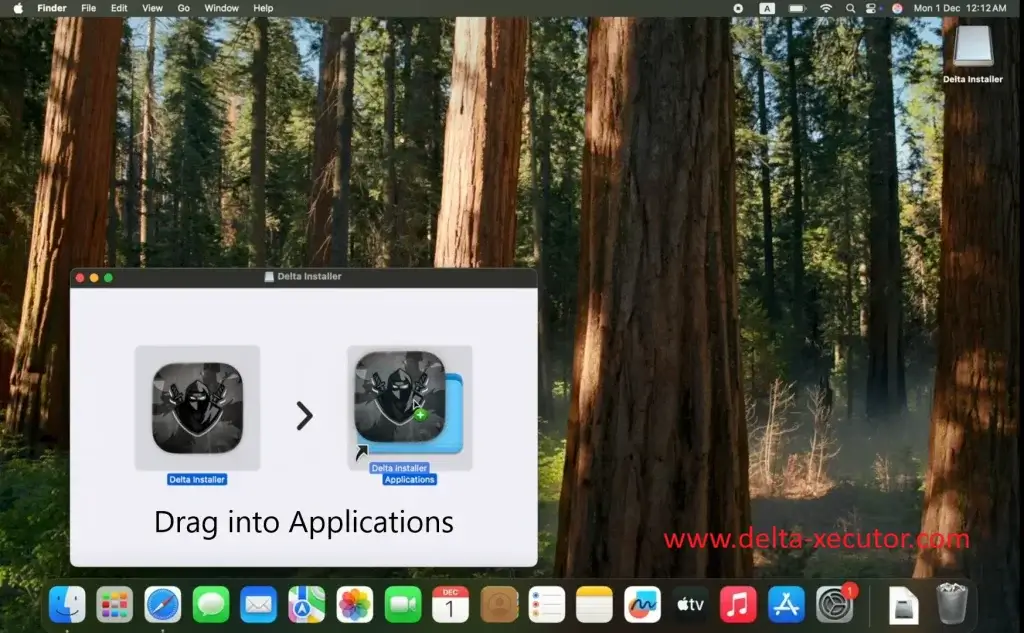Viewport: 1024px width, 633px height.
Task: Open Maps app in the Dock
Action: [307, 604]
